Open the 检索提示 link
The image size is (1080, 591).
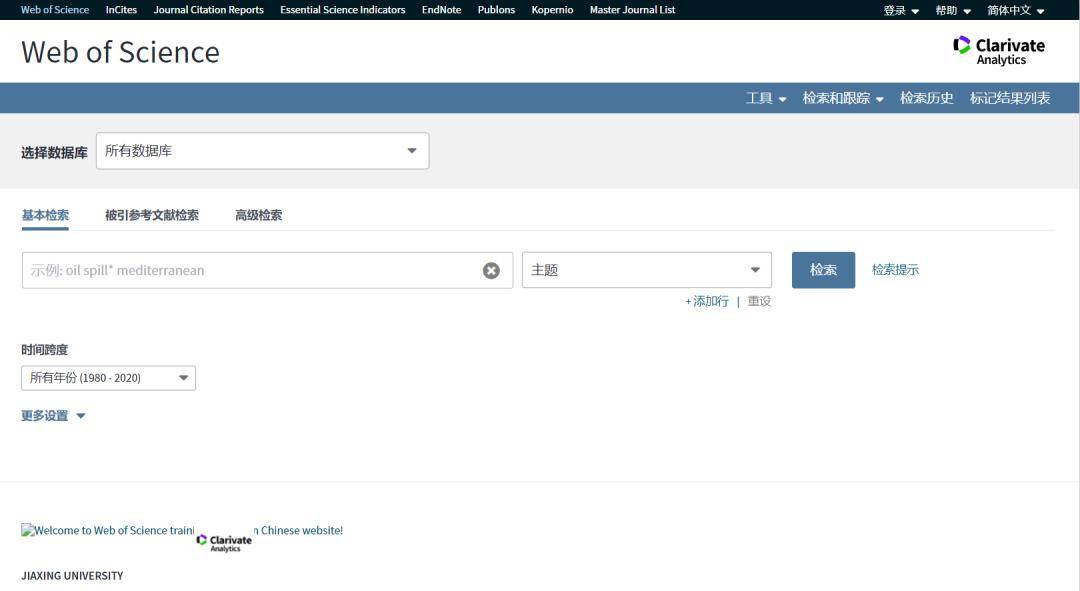coord(895,270)
